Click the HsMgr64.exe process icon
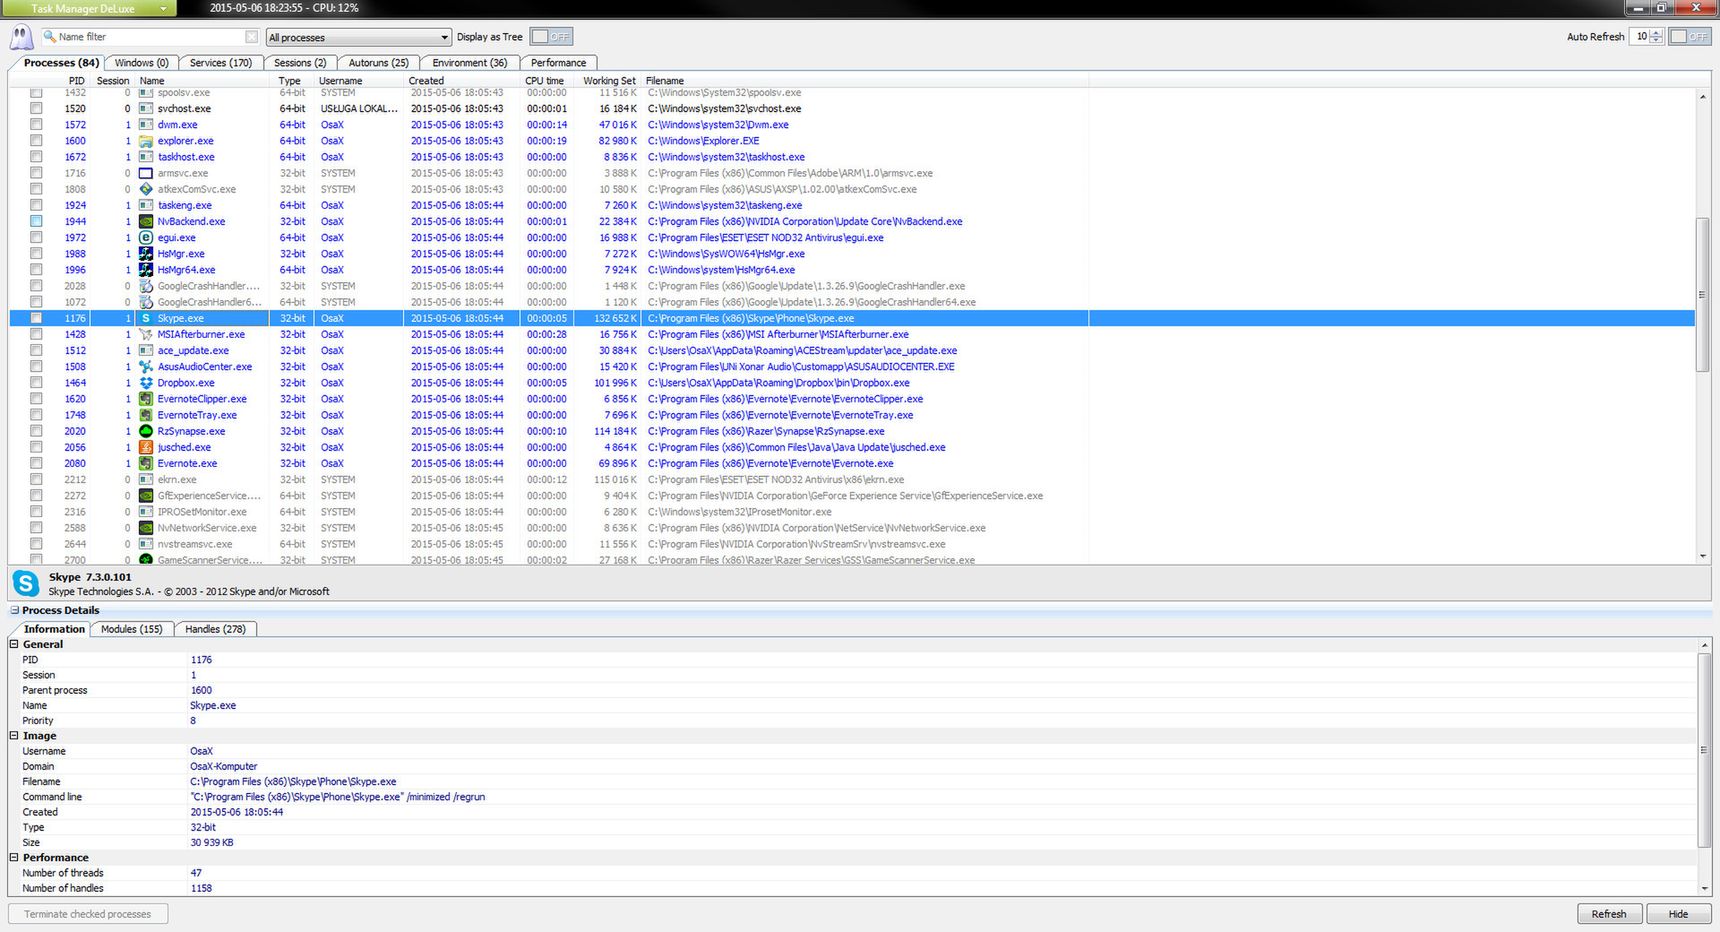 (x=146, y=270)
